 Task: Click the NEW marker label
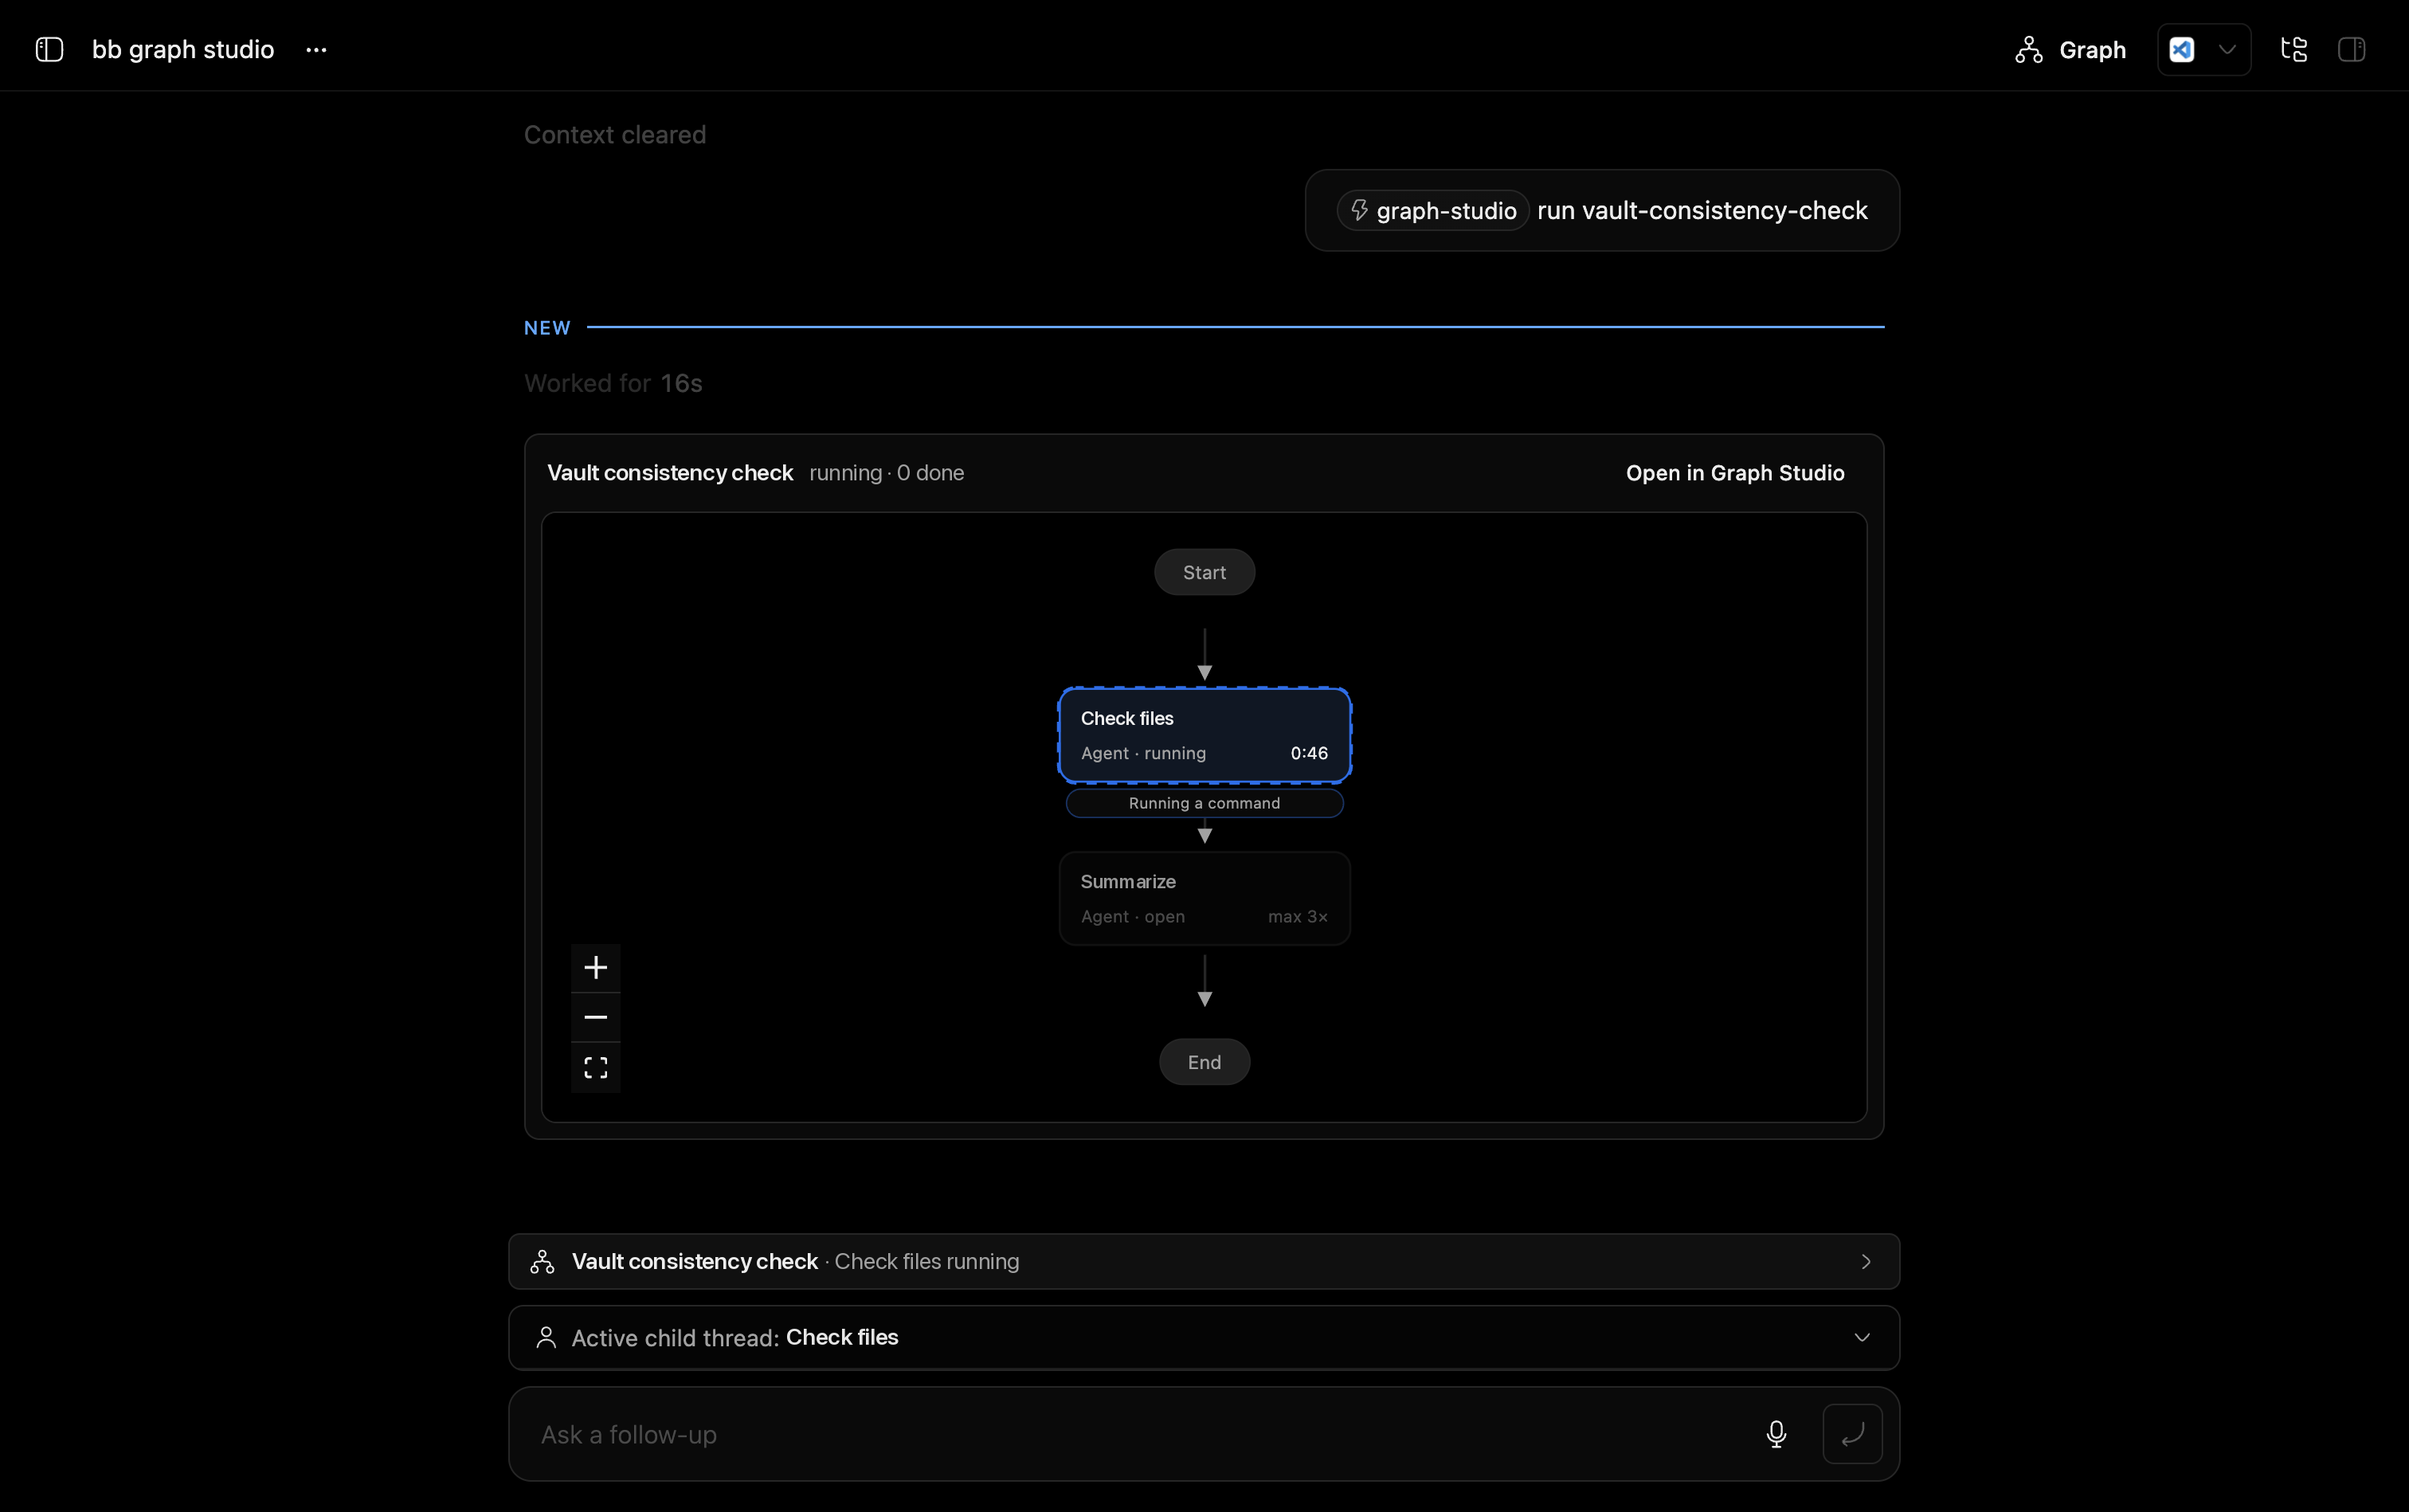point(547,328)
